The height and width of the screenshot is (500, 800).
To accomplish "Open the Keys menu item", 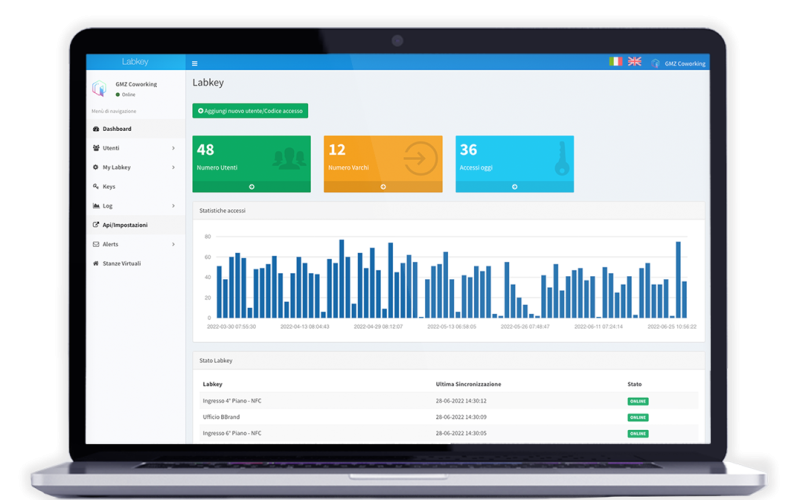I will [x=108, y=186].
